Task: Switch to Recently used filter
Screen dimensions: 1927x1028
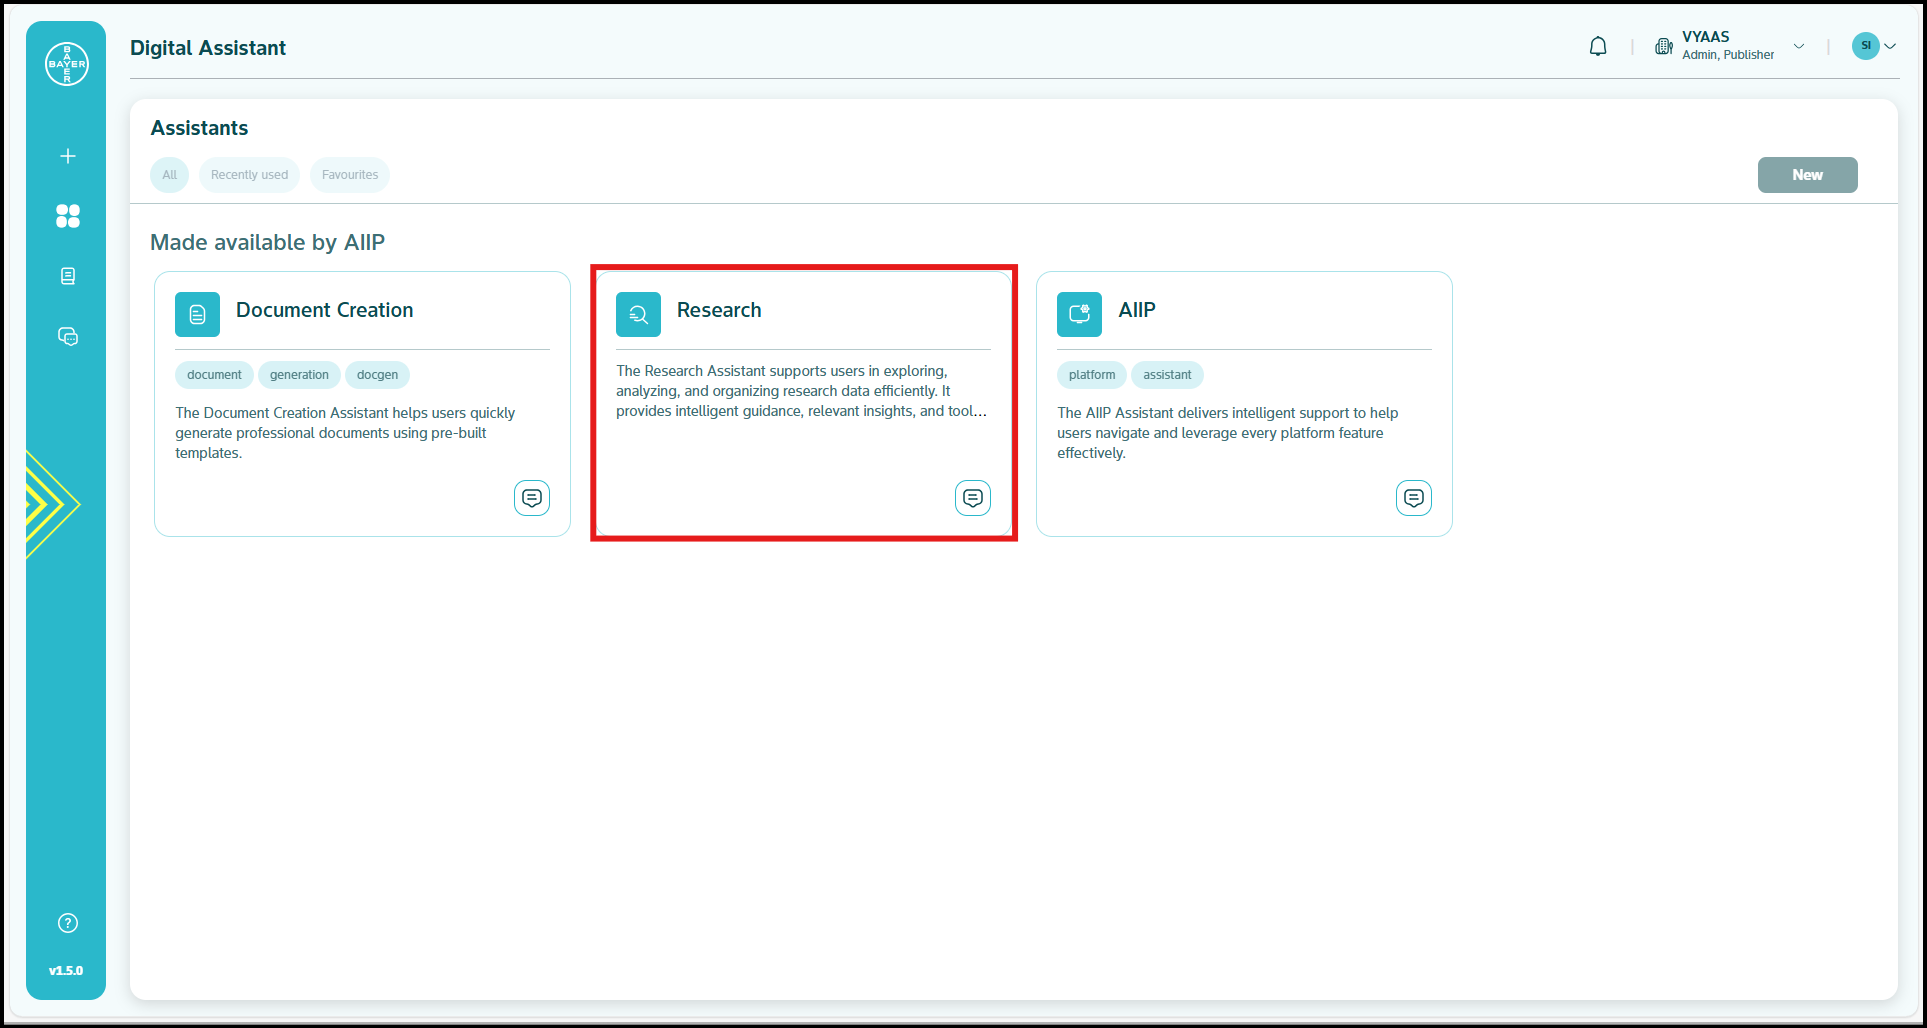Action: [249, 175]
